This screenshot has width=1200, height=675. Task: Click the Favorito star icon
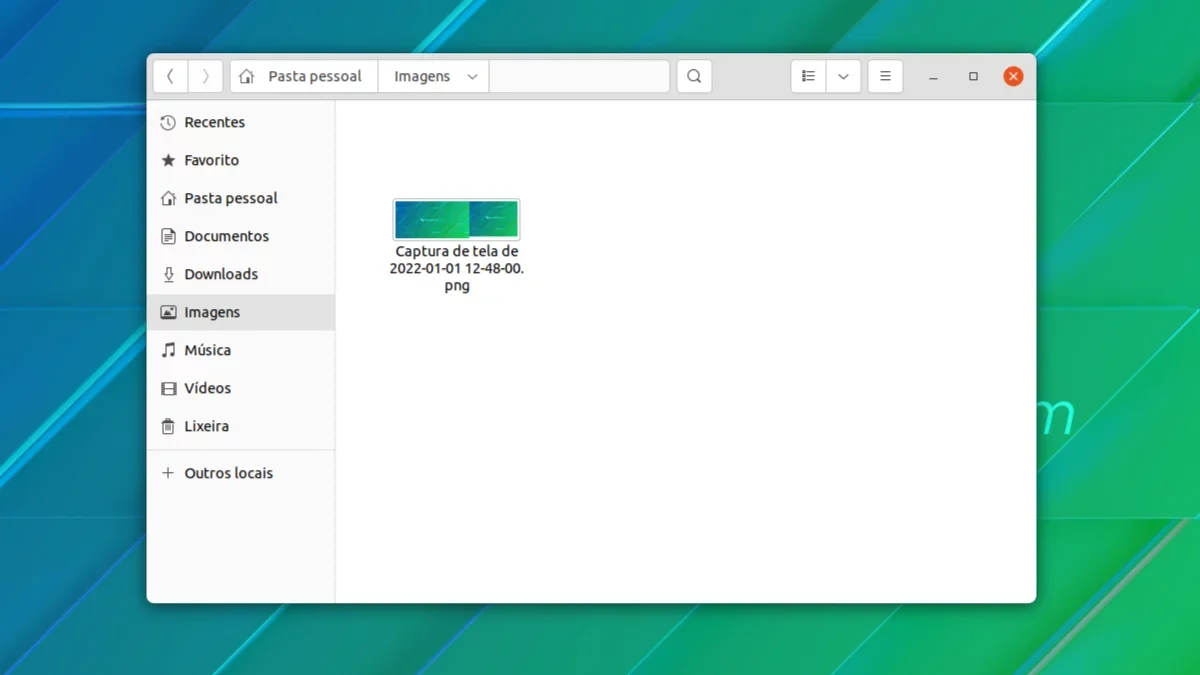pyautogui.click(x=168, y=160)
